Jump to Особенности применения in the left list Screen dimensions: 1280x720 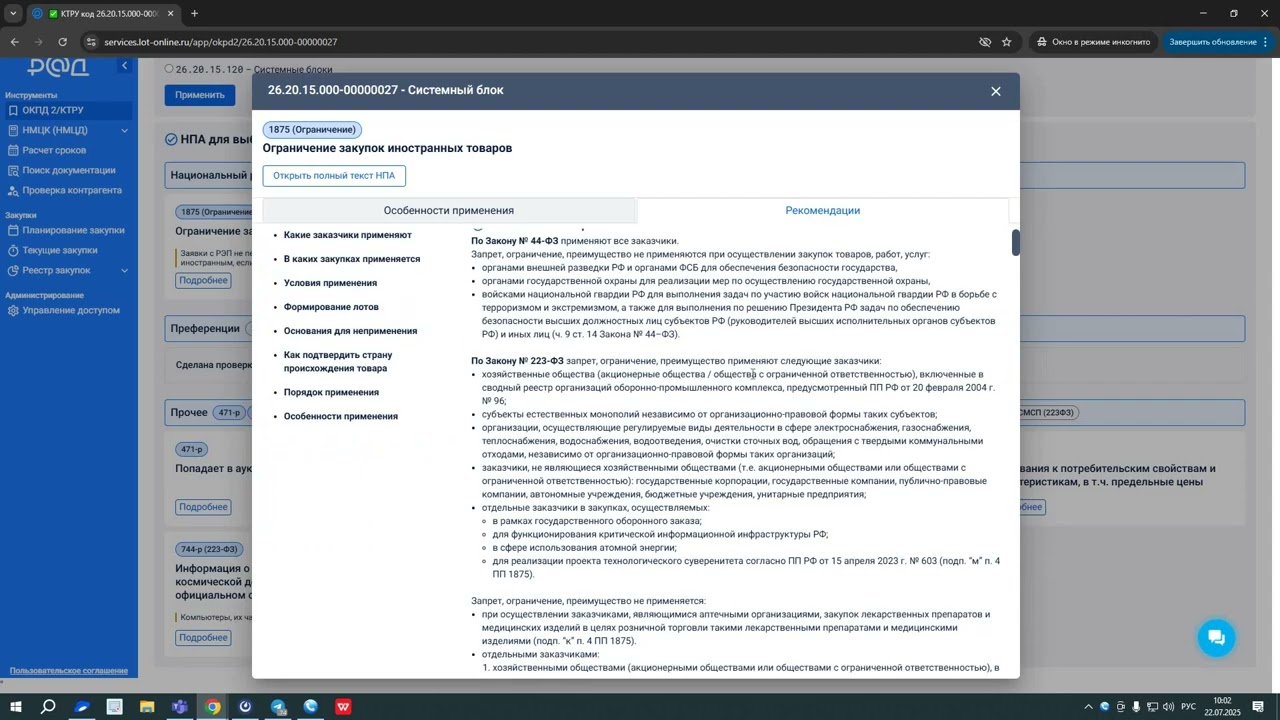(341, 416)
